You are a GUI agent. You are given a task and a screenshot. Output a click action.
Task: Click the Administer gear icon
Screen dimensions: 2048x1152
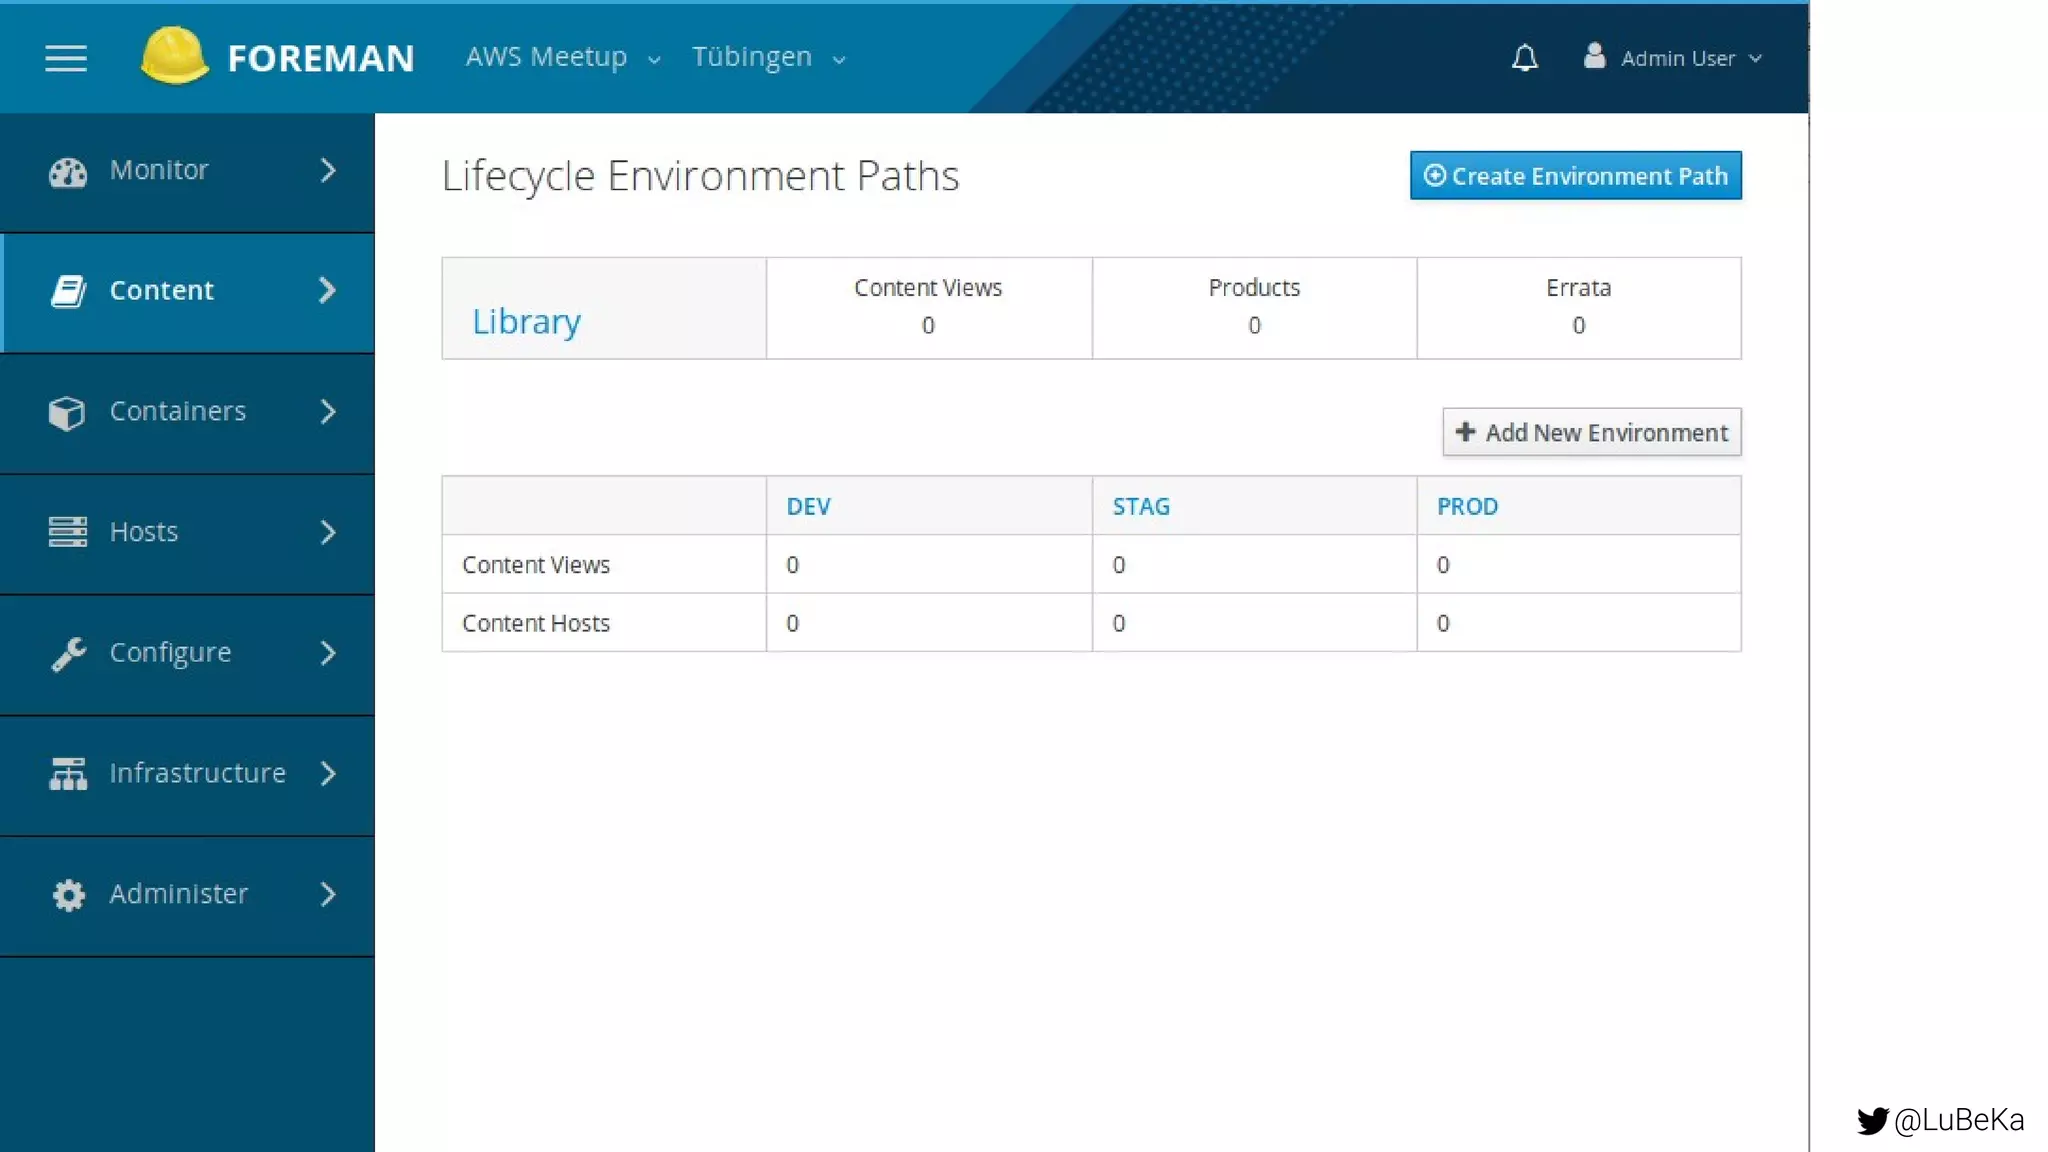tap(68, 895)
